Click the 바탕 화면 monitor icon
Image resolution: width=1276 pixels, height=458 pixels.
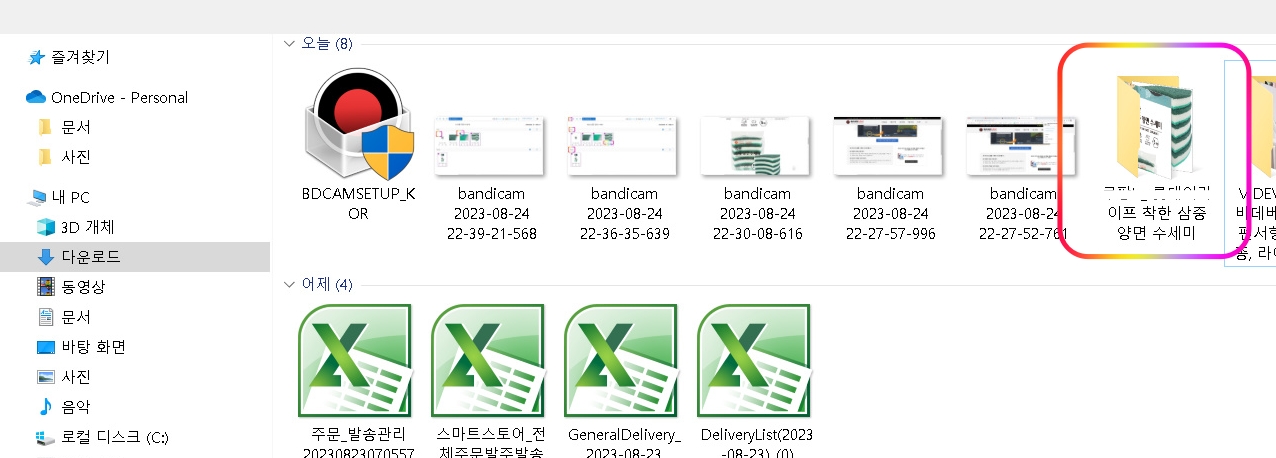click(x=45, y=347)
